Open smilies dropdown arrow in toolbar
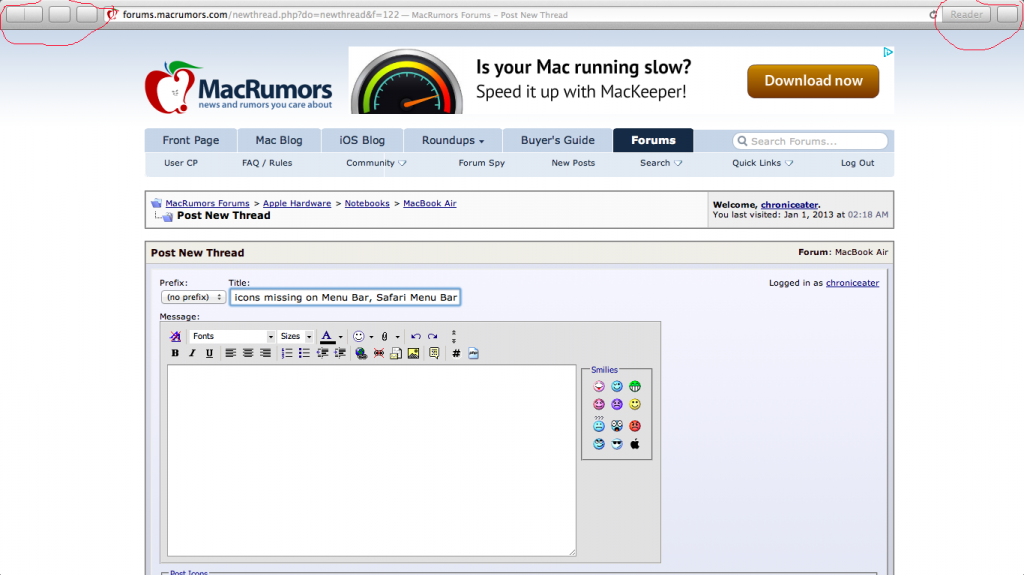The image size is (1024, 575). [x=371, y=337]
